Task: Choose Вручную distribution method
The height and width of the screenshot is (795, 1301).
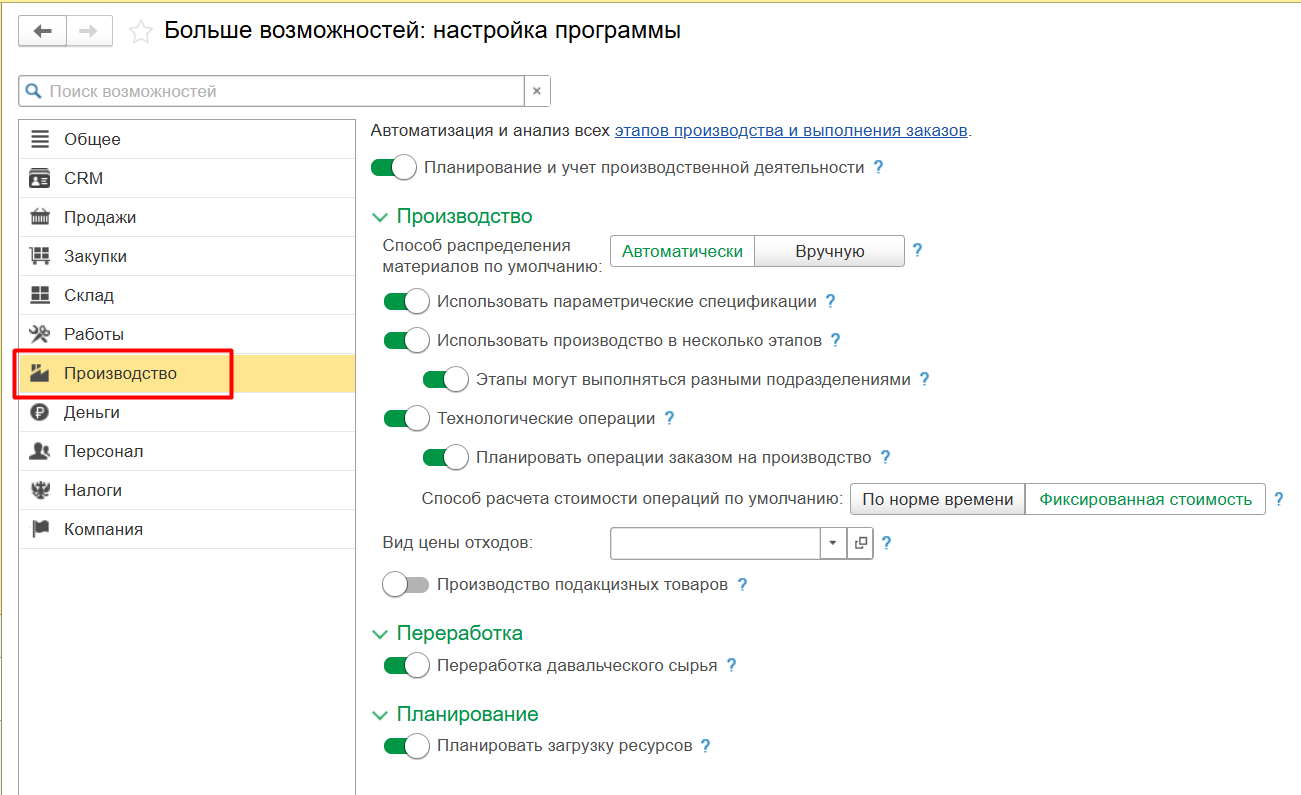Action: tap(829, 251)
